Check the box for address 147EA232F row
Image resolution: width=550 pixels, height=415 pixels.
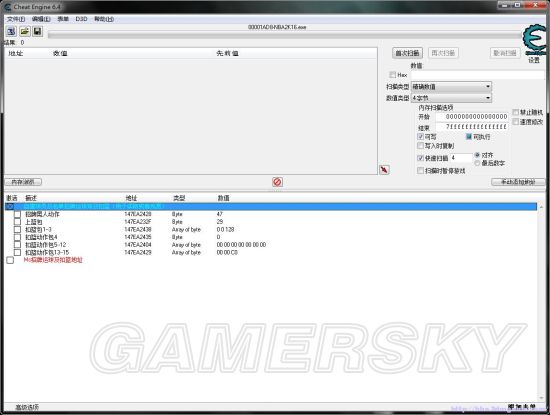pos(17,222)
